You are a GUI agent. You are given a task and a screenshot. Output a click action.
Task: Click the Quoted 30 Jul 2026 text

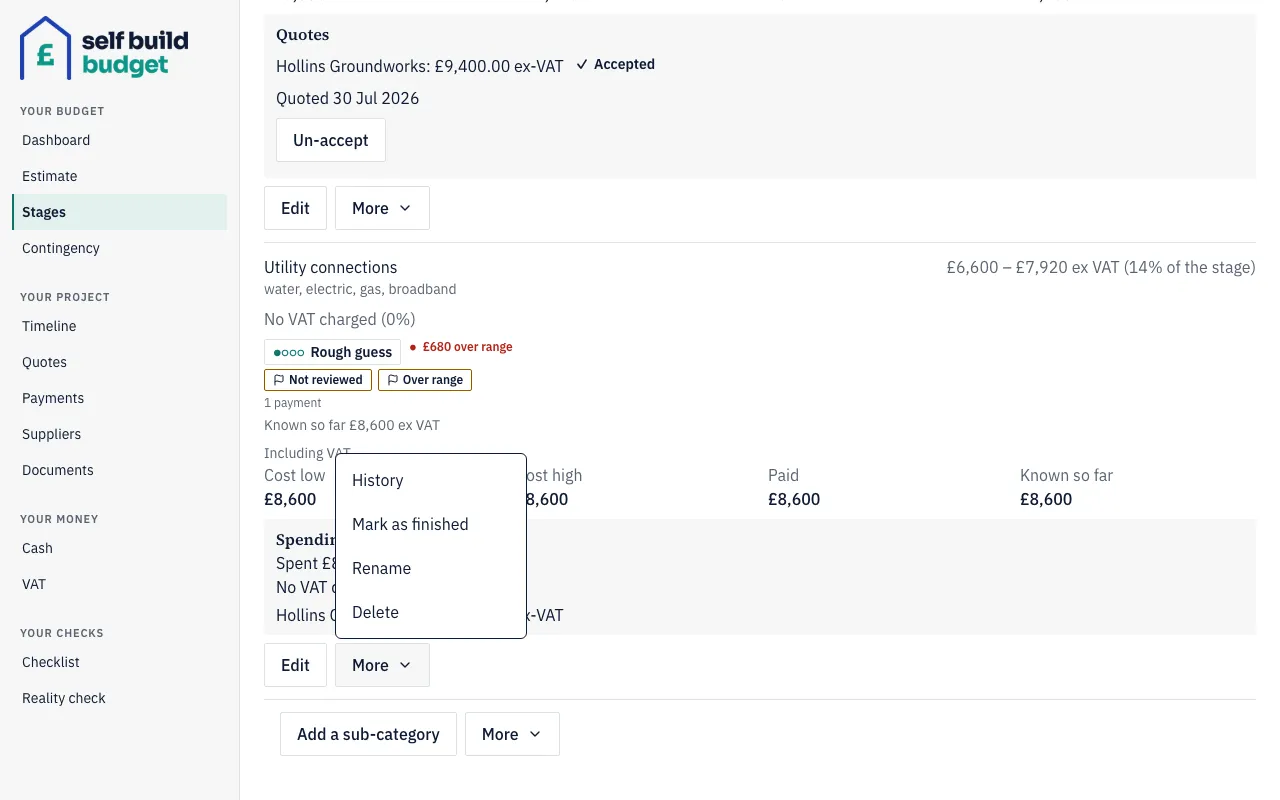tap(348, 98)
